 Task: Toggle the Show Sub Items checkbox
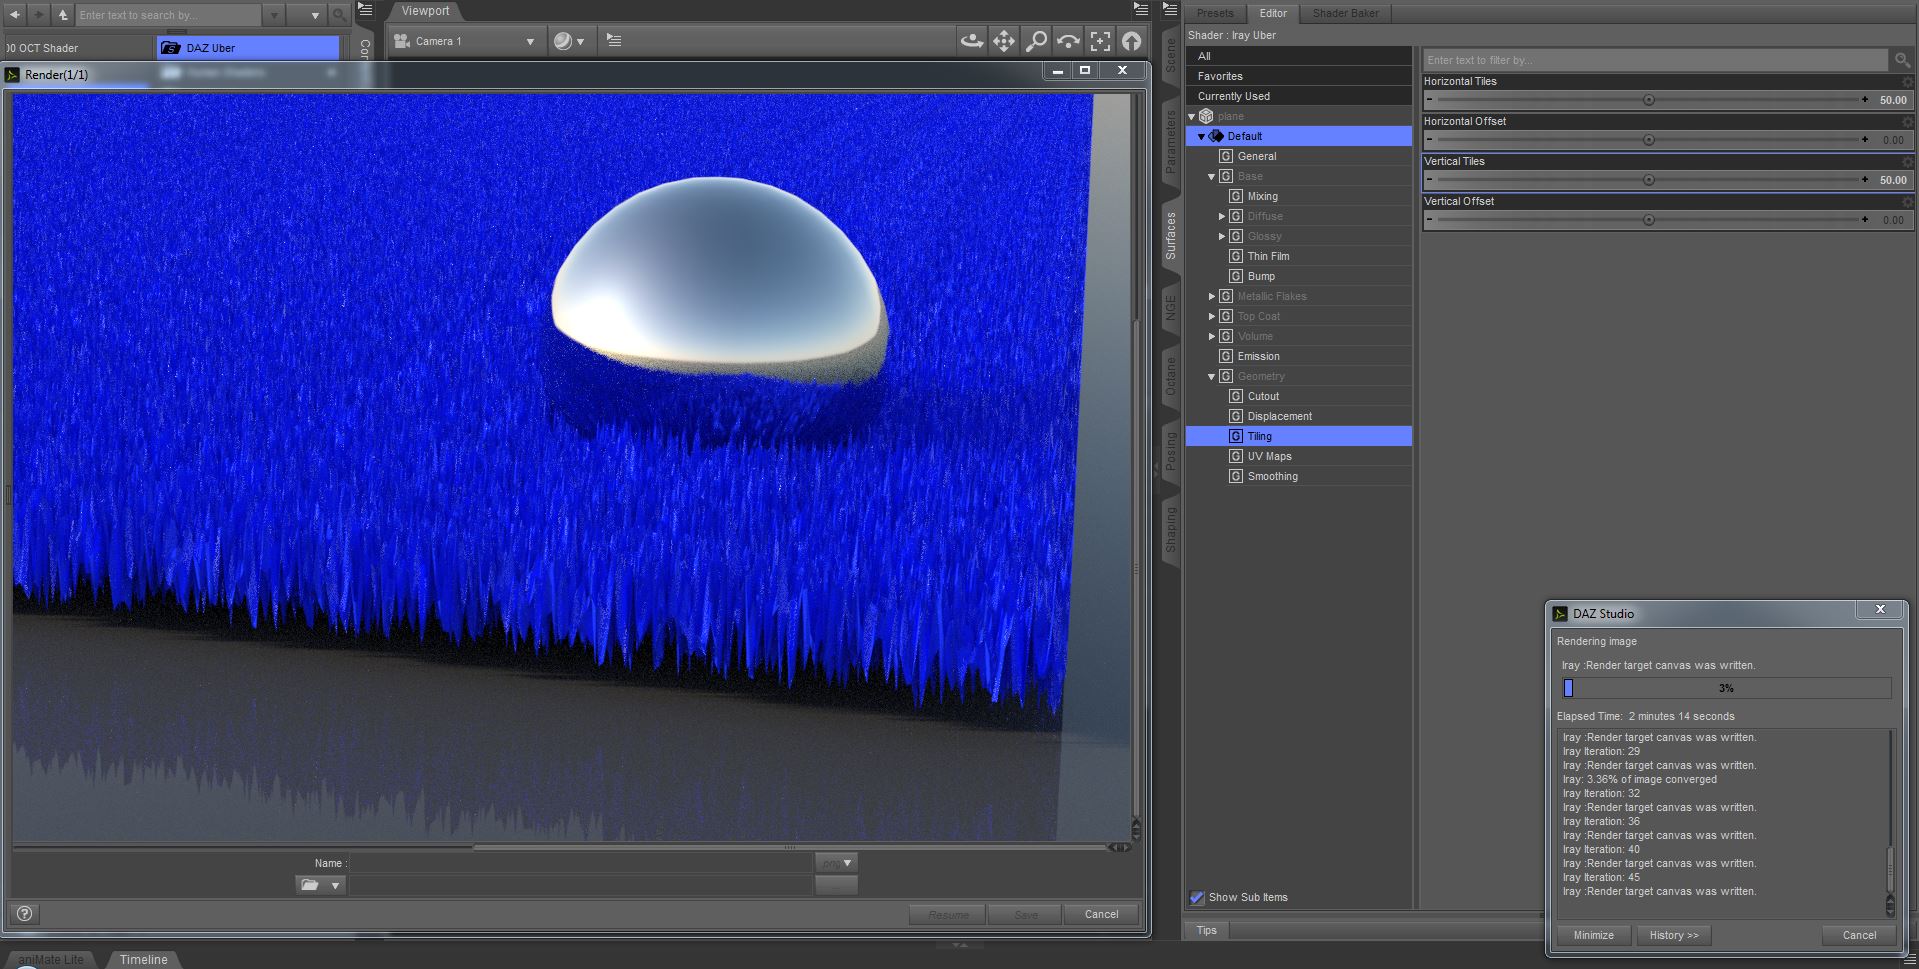click(x=1197, y=897)
